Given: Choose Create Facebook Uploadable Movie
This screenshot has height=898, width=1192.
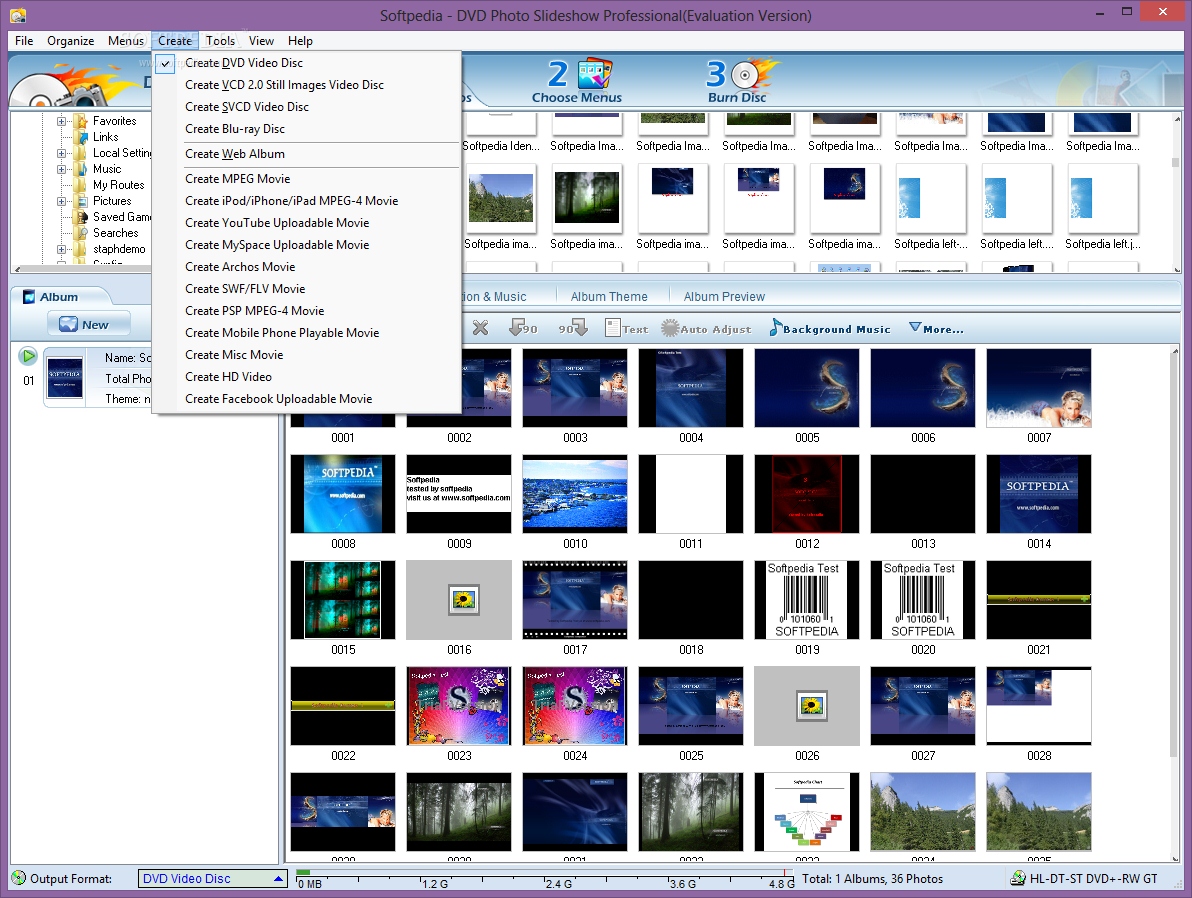Looking at the screenshot, I should click(307, 399).
